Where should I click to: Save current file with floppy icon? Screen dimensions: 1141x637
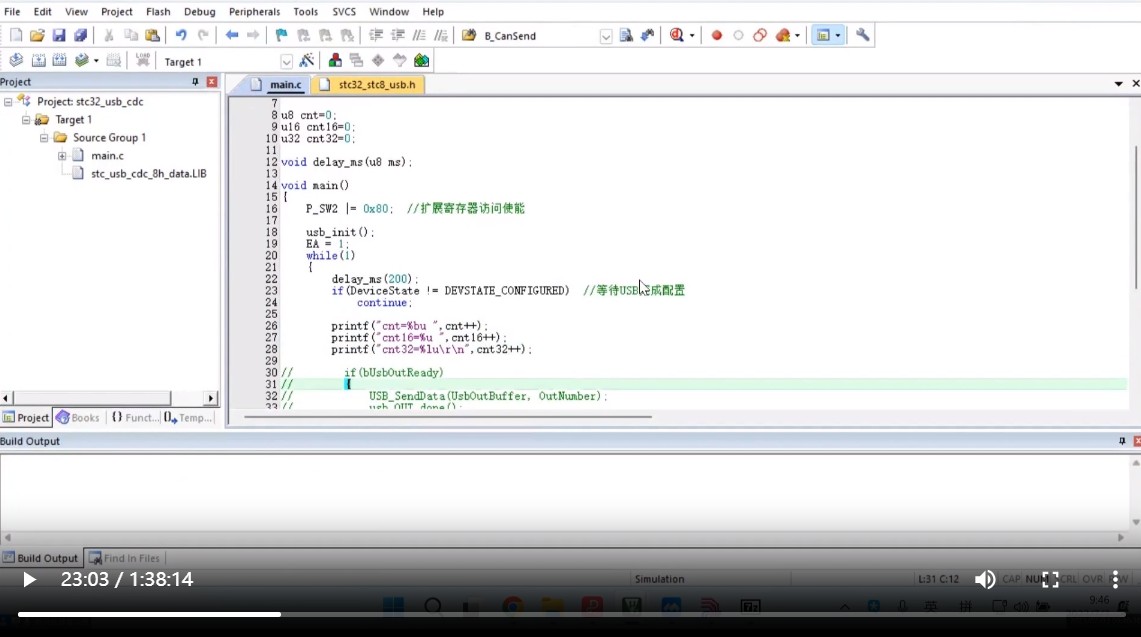(59, 35)
